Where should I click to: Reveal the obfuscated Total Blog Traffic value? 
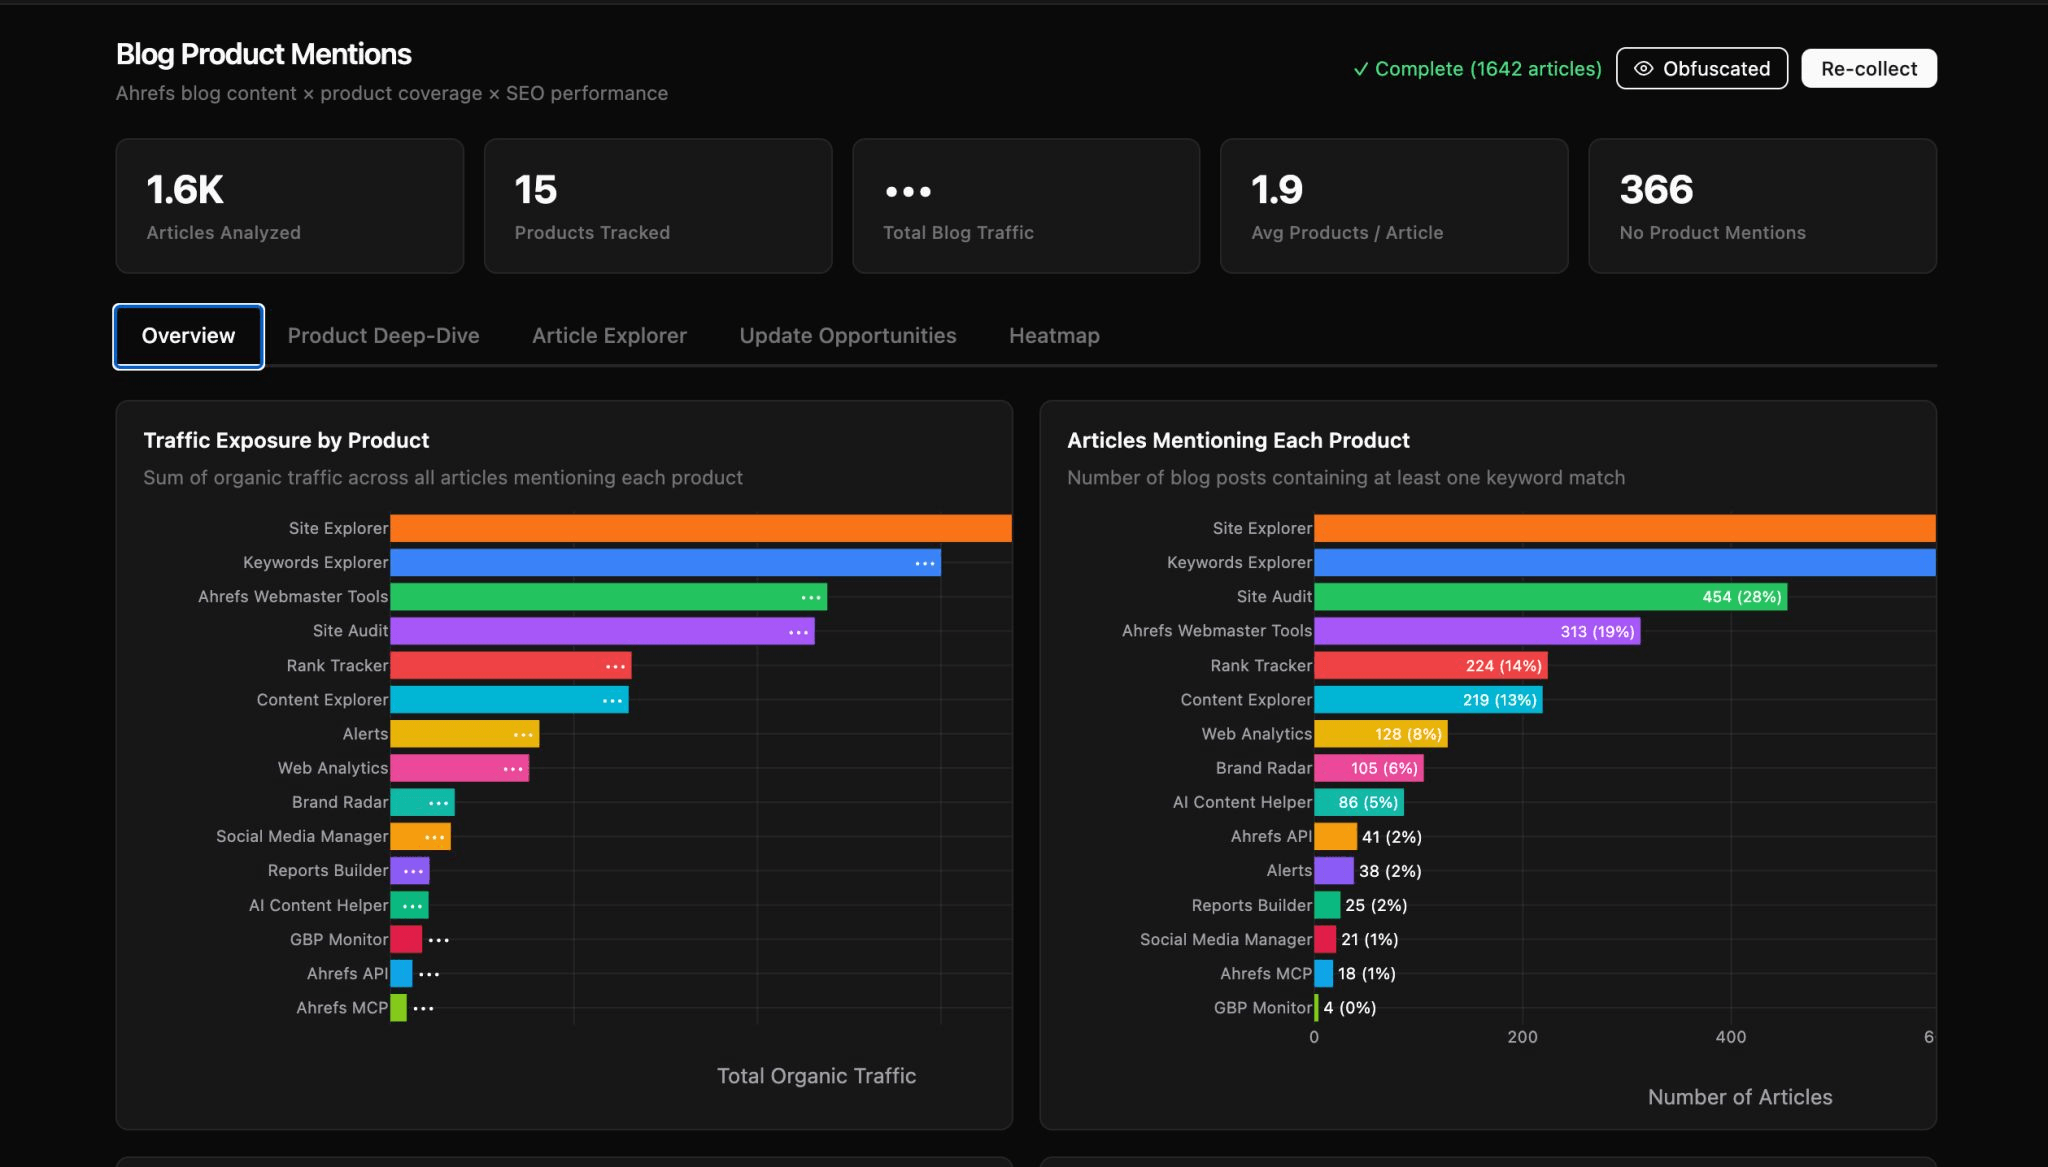pyautogui.click(x=1025, y=205)
